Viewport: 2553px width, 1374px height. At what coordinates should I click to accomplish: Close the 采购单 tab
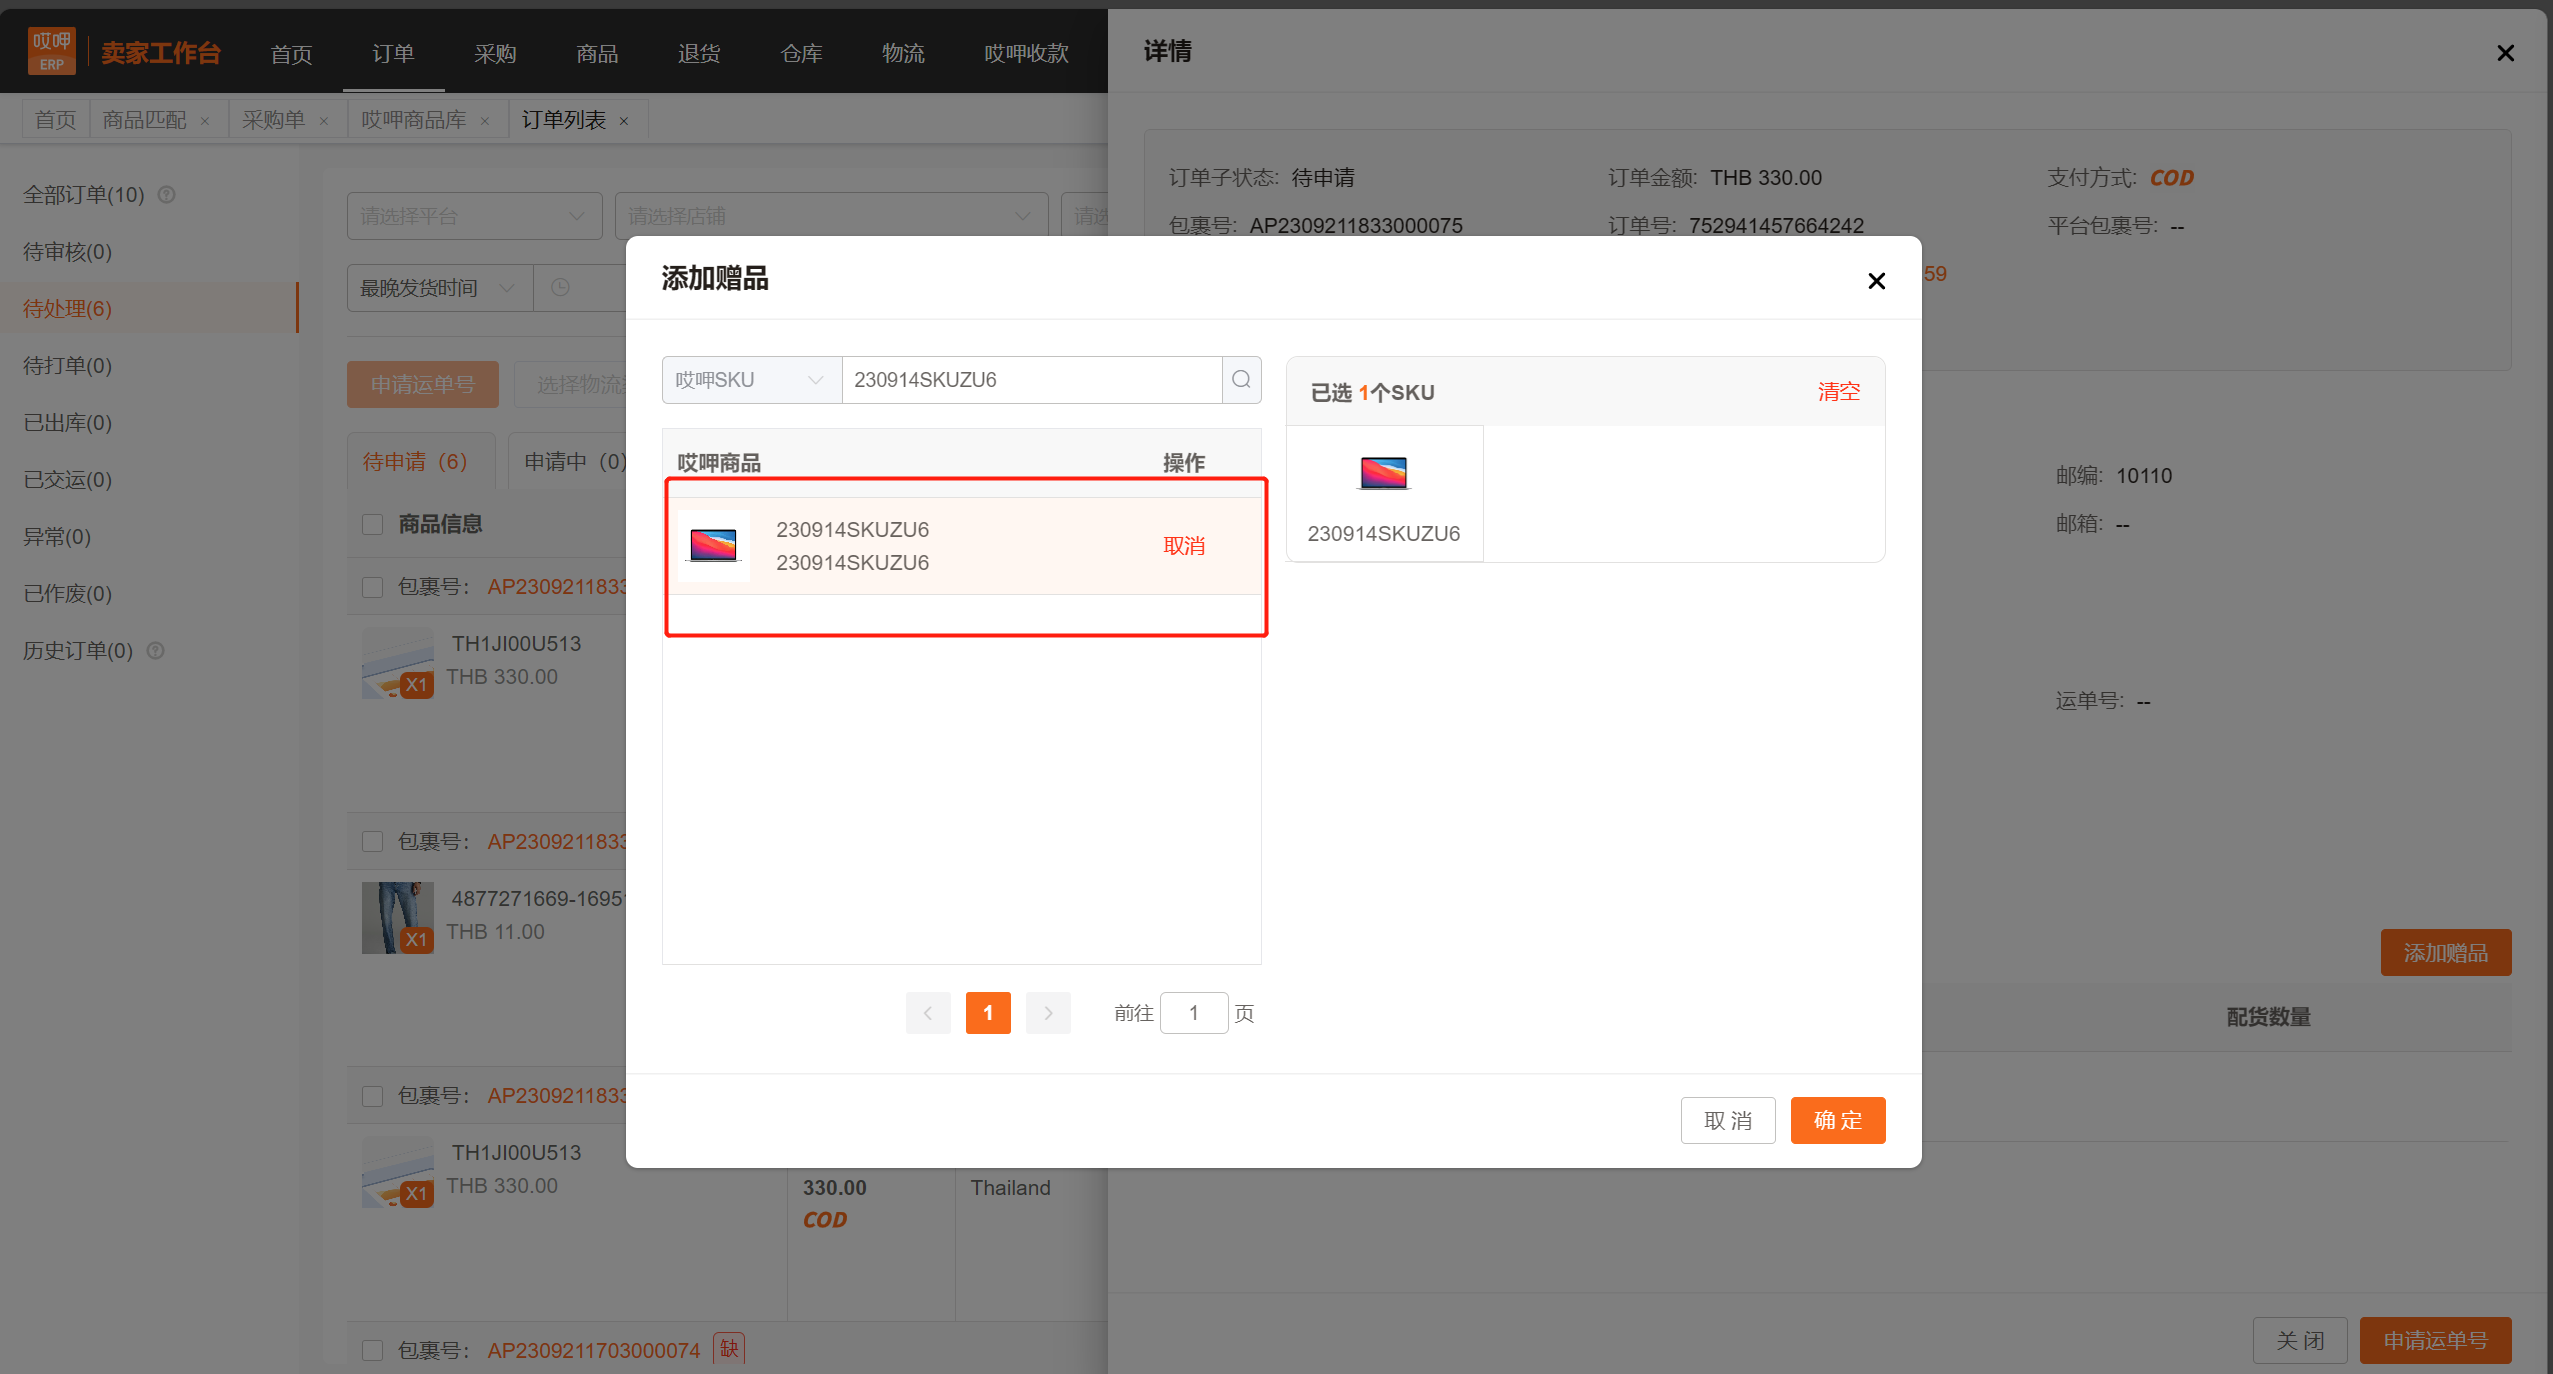(324, 121)
